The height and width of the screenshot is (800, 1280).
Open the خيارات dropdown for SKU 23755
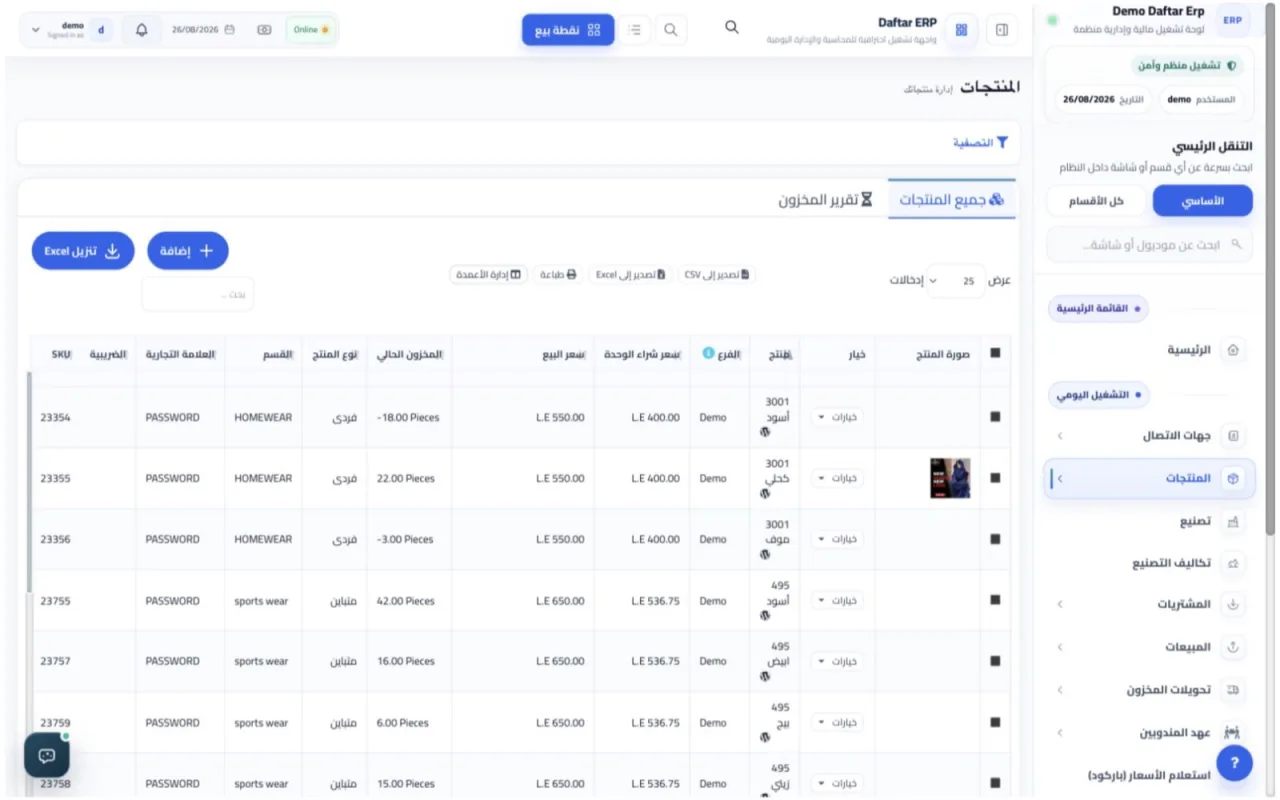(837, 600)
